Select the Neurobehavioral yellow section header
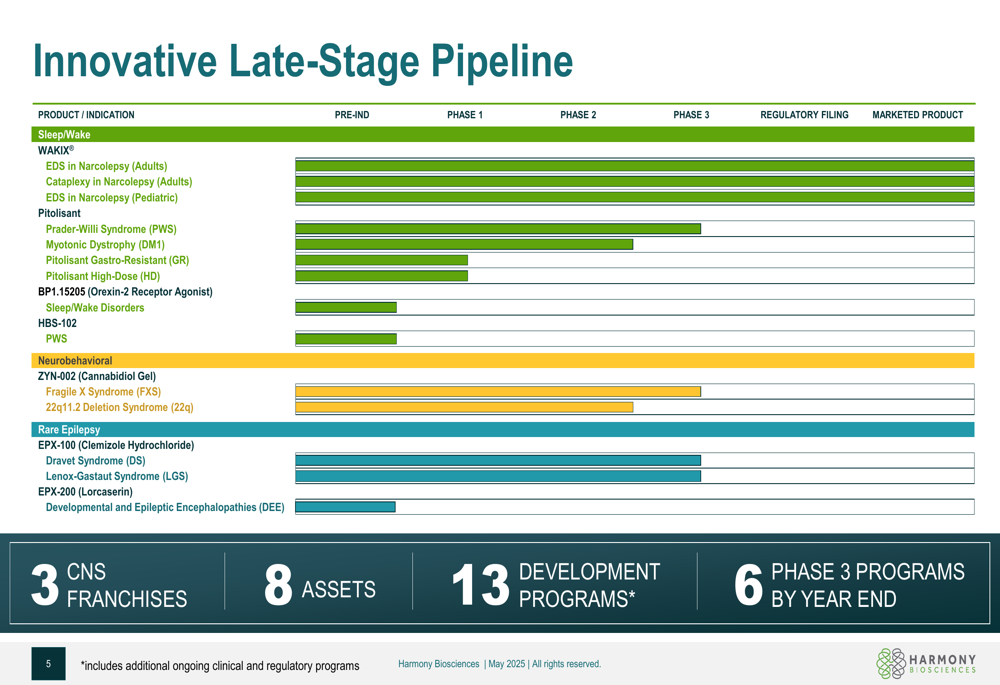The height and width of the screenshot is (685, 1000). tap(503, 360)
